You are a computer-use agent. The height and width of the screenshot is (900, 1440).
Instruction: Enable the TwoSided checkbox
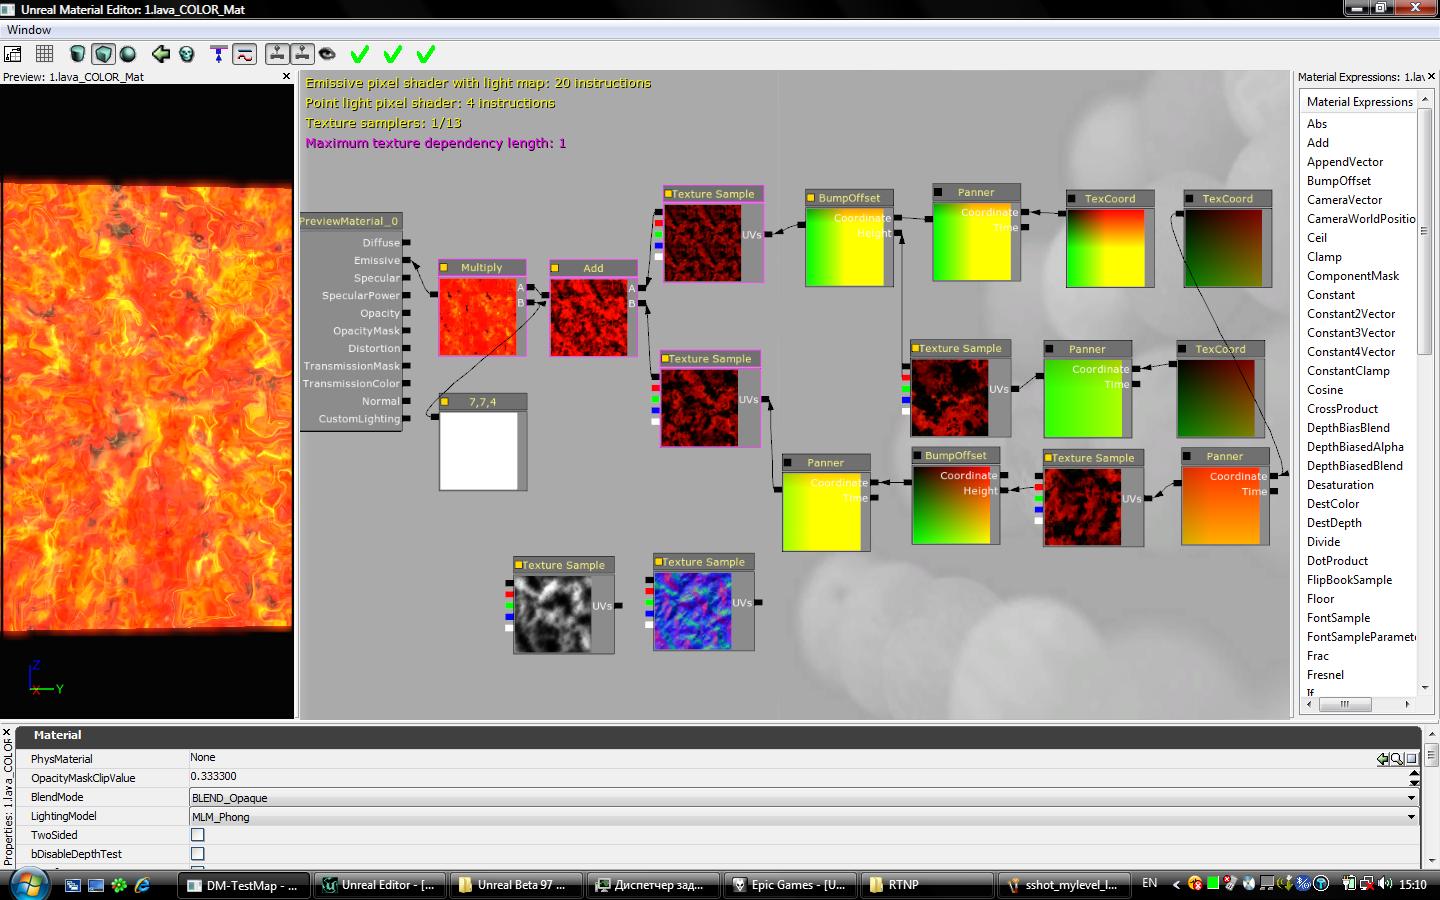coord(198,835)
